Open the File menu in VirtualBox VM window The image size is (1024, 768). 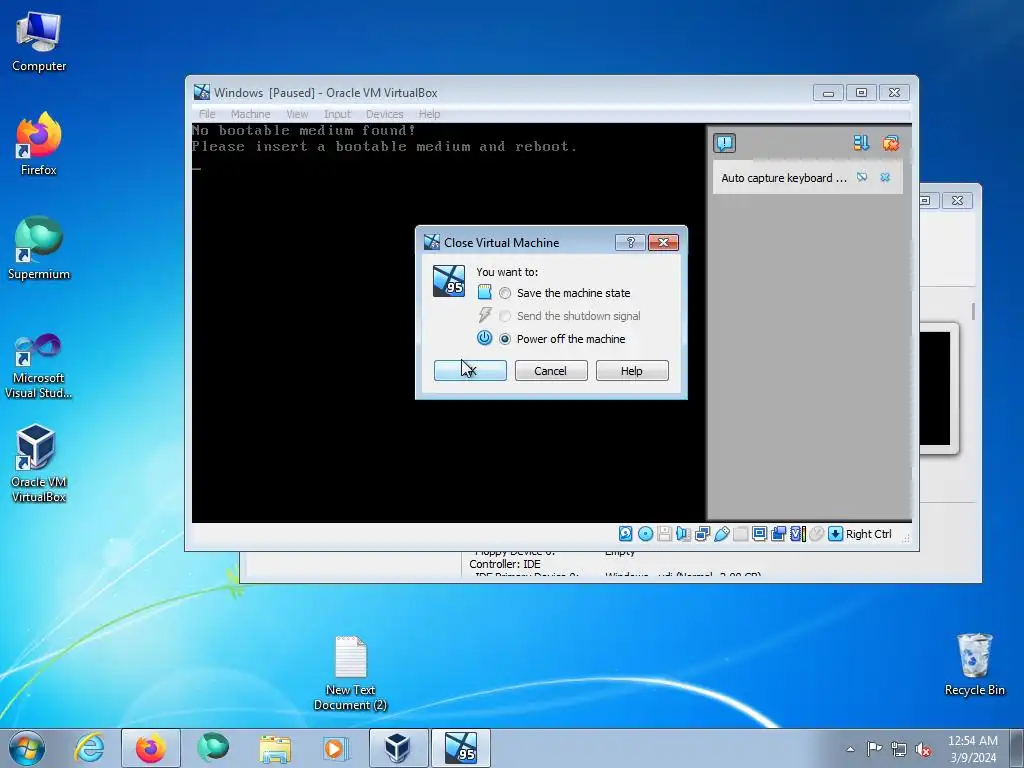click(207, 114)
